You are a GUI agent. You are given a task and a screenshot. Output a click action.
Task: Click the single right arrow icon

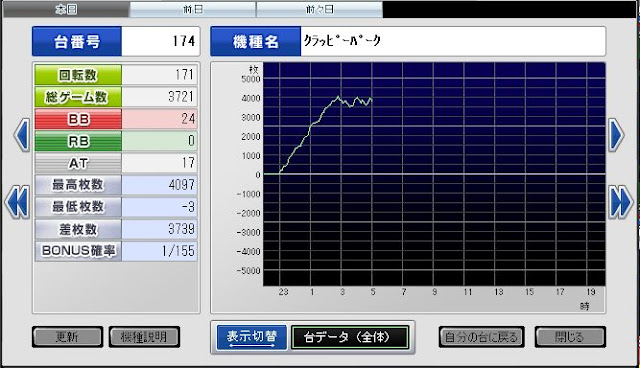coord(616,135)
